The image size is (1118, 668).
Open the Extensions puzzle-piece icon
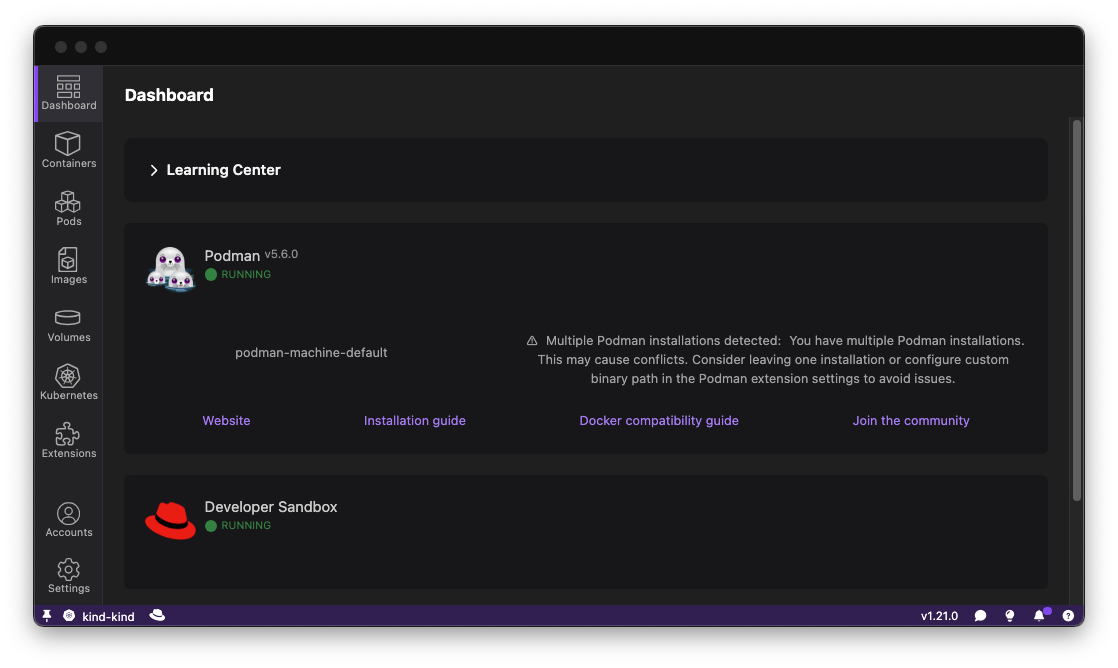tap(68, 440)
